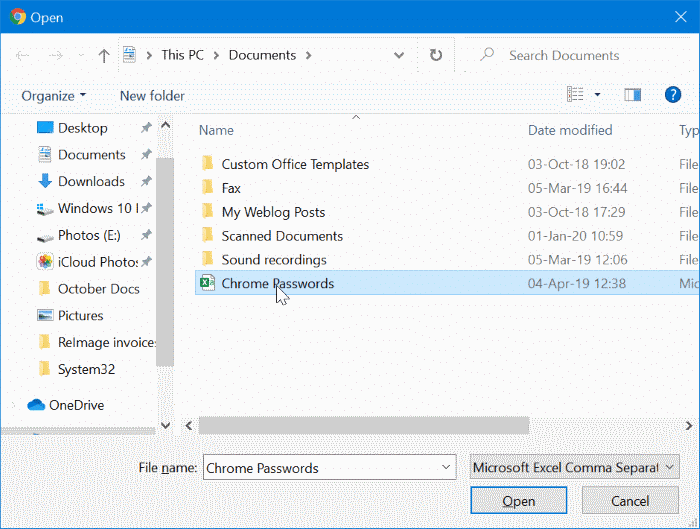The height and width of the screenshot is (529, 700).
Task: Select Scanned Documents folder
Action: (282, 236)
